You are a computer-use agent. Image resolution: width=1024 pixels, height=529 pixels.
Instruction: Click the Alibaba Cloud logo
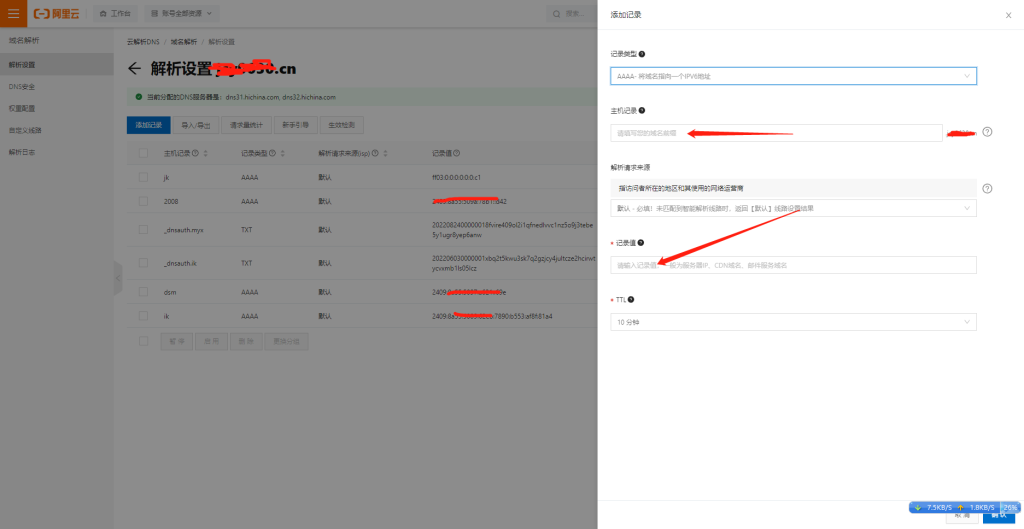click(x=57, y=14)
